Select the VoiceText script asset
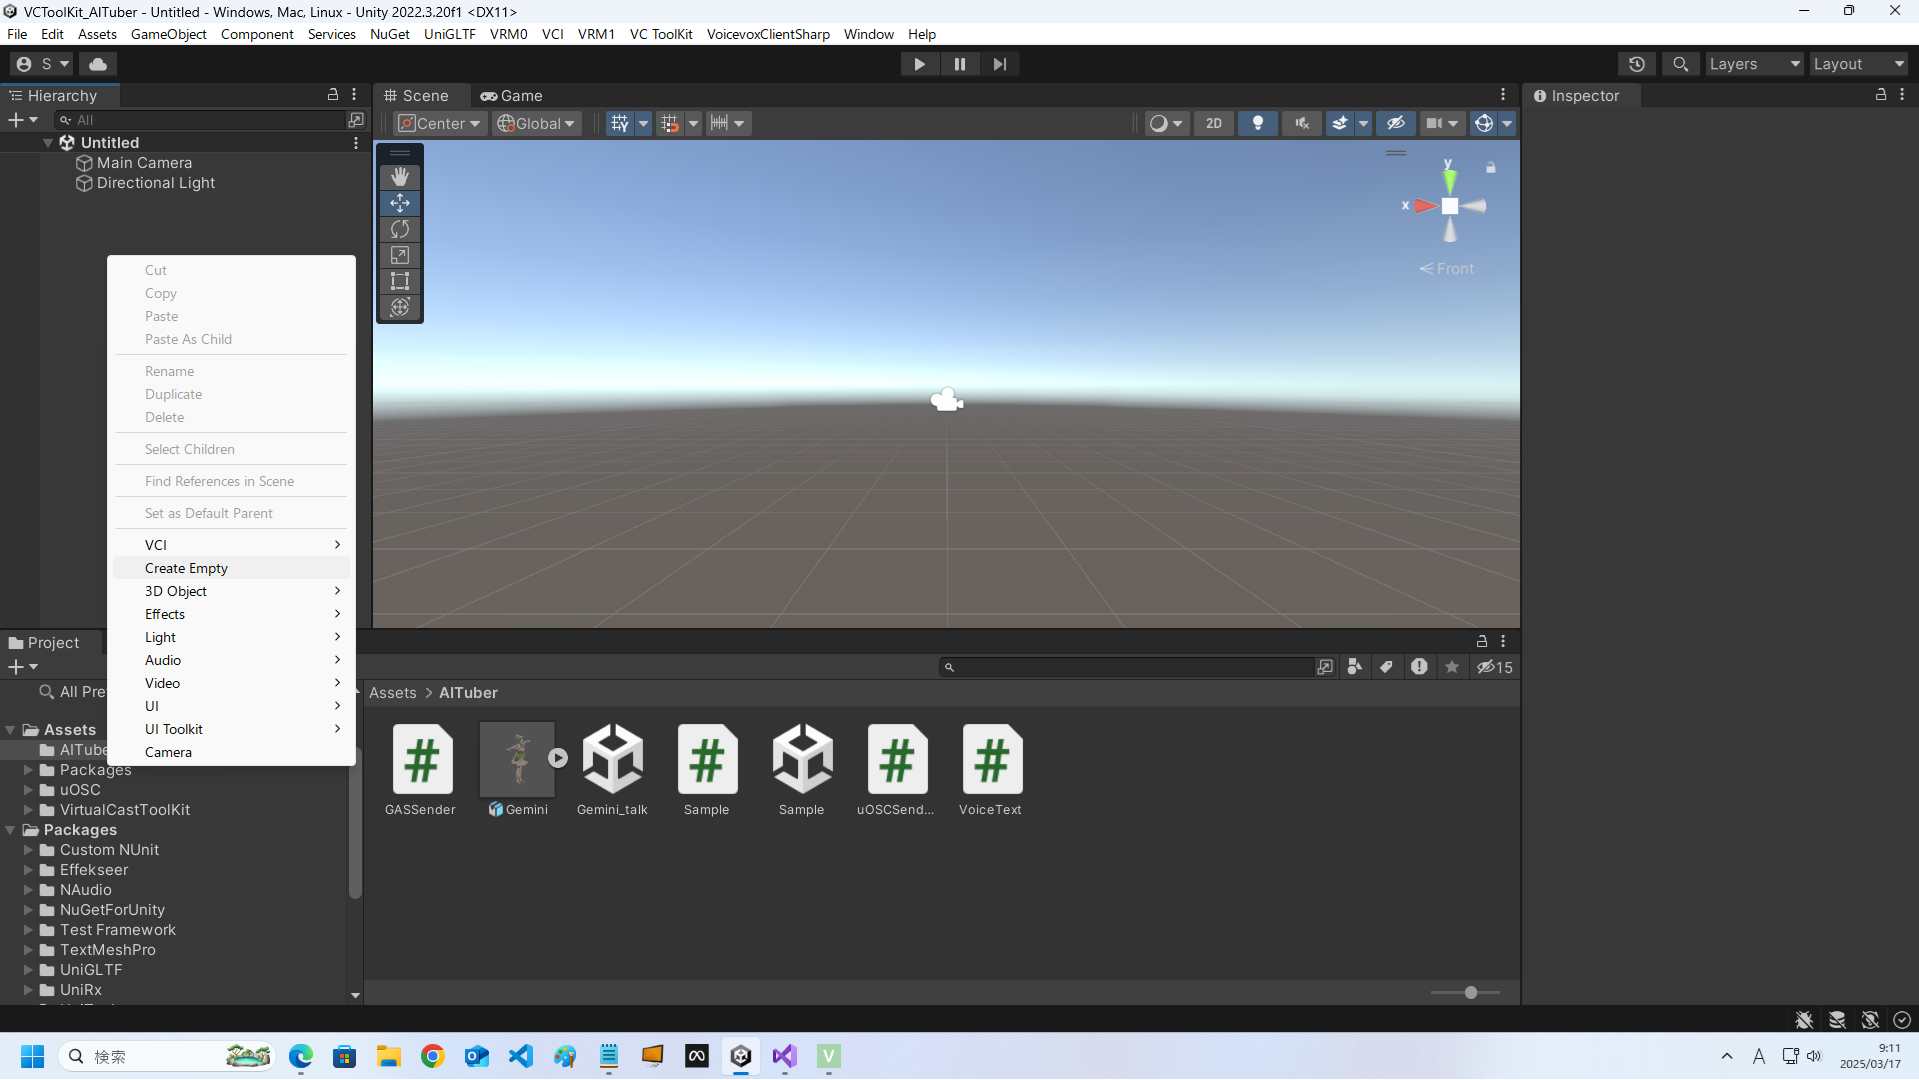 (991, 770)
